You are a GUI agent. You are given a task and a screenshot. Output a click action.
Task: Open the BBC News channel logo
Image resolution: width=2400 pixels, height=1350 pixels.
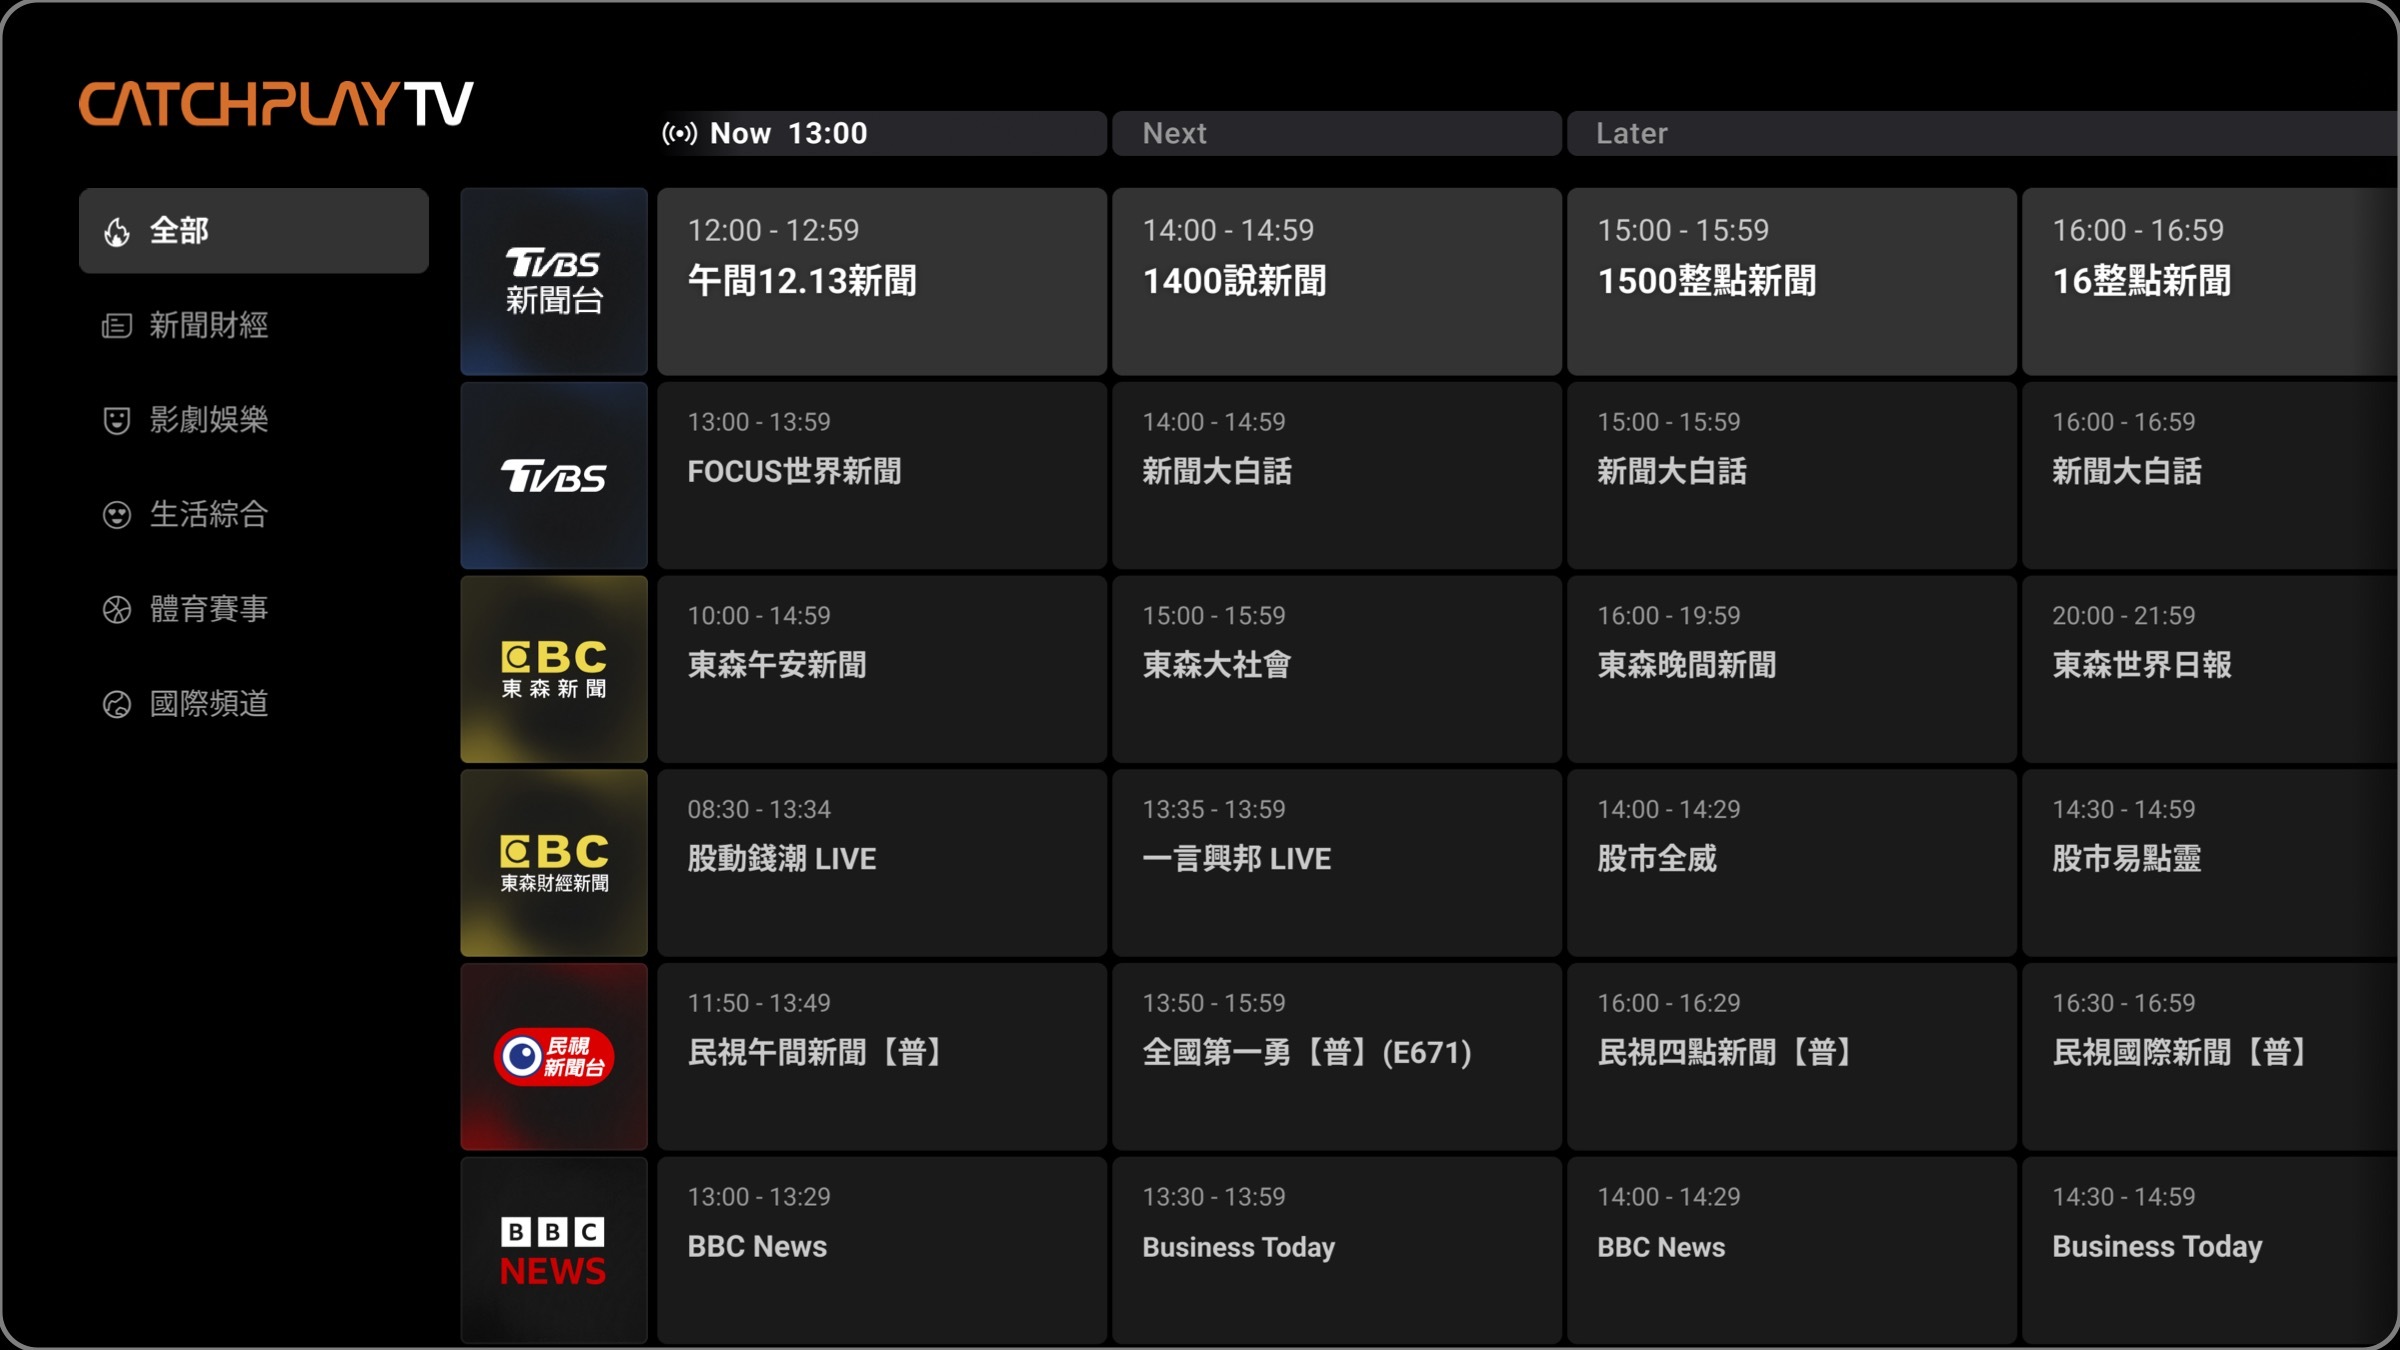[554, 1250]
